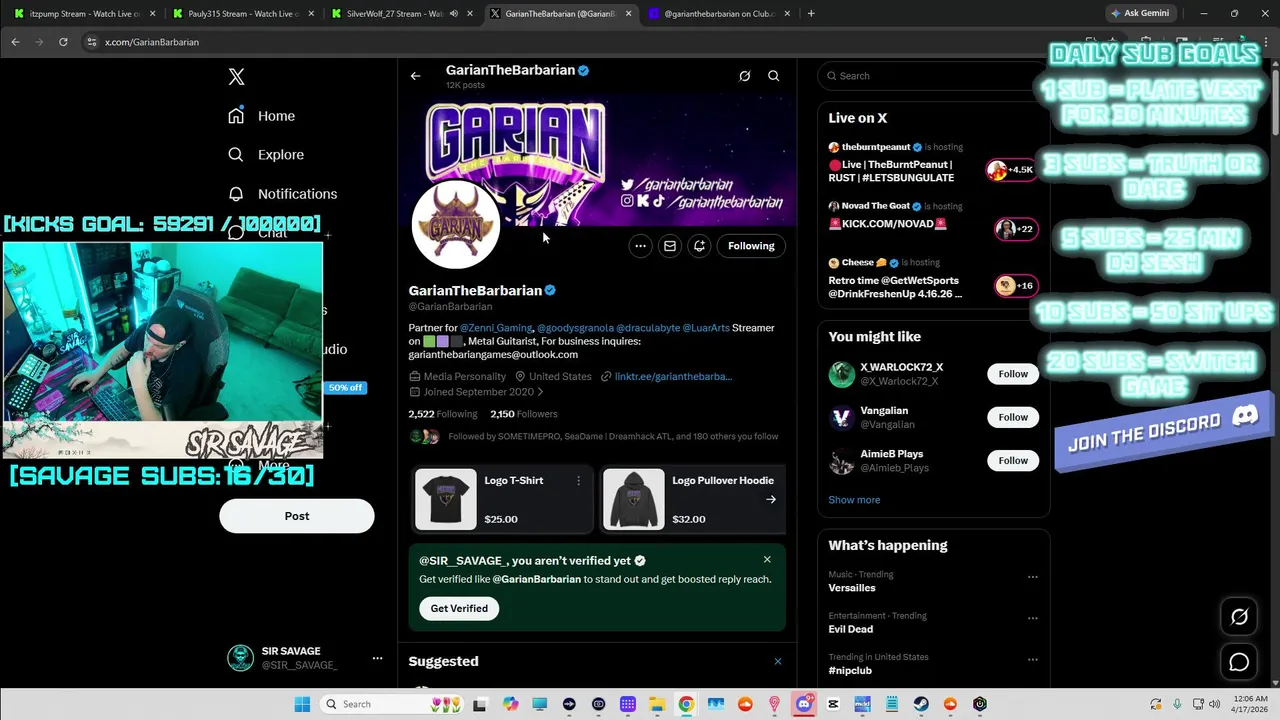Open GarianTheBarbarian's profile avatar
Screen dimensions: 1280x720
pyautogui.click(x=456, y=224)
